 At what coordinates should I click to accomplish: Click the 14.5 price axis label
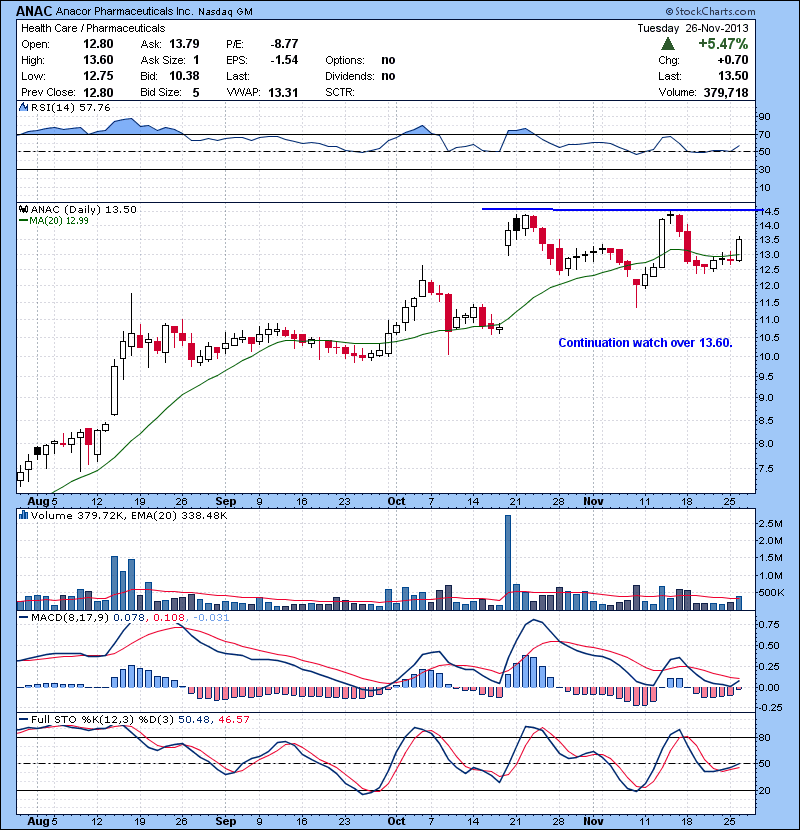point(770,211)
